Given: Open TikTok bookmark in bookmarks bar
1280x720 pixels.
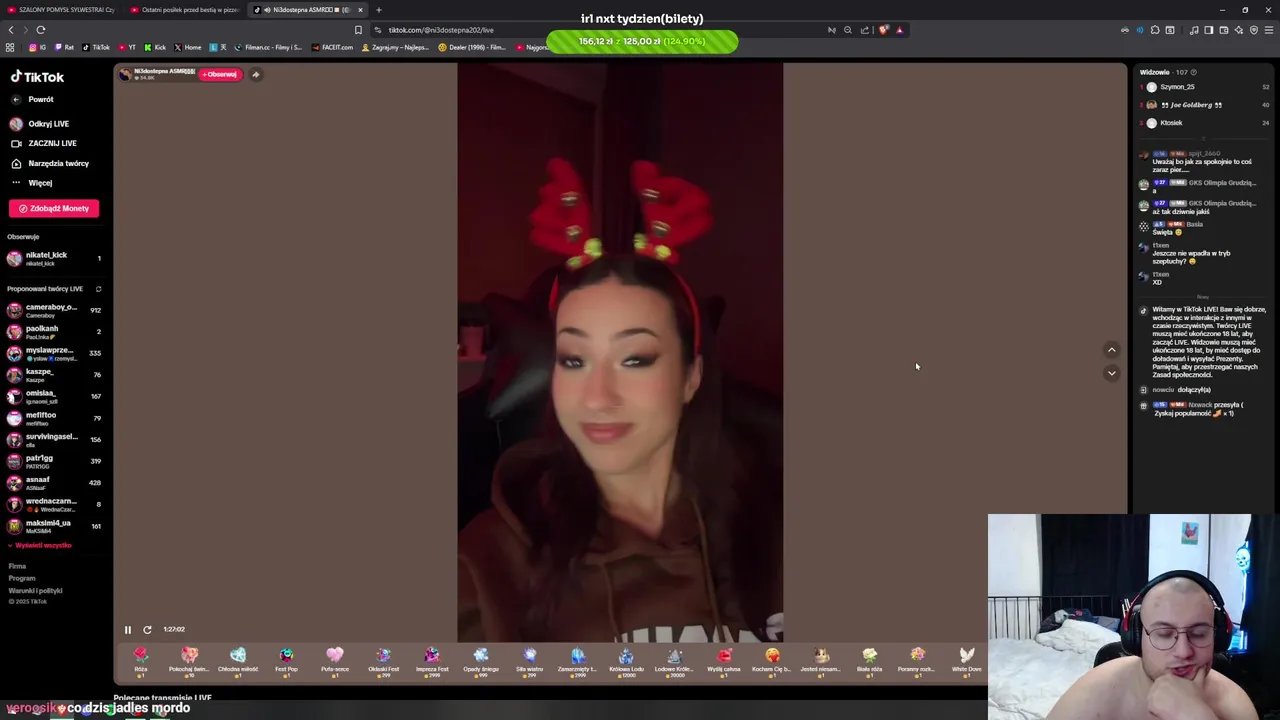Looking at the screenshot, I should point(96,47).
